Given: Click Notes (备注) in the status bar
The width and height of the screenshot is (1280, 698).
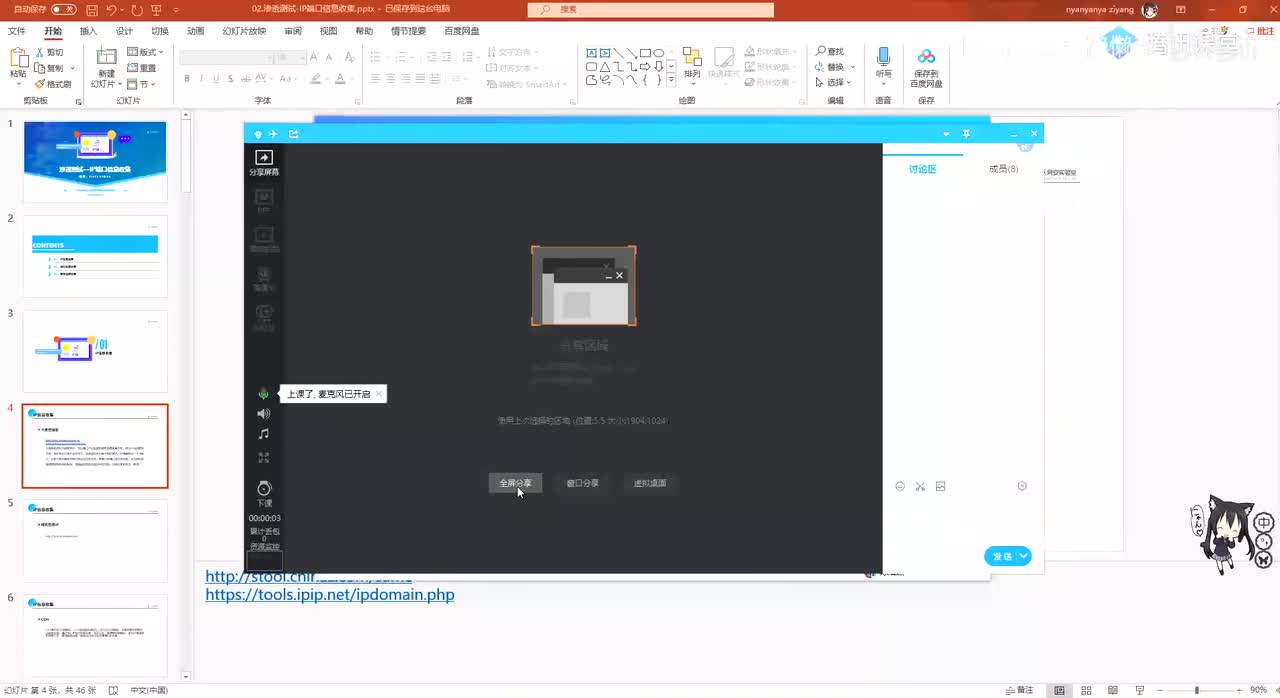Looking at the screenshot, I should coord(1020,690).
